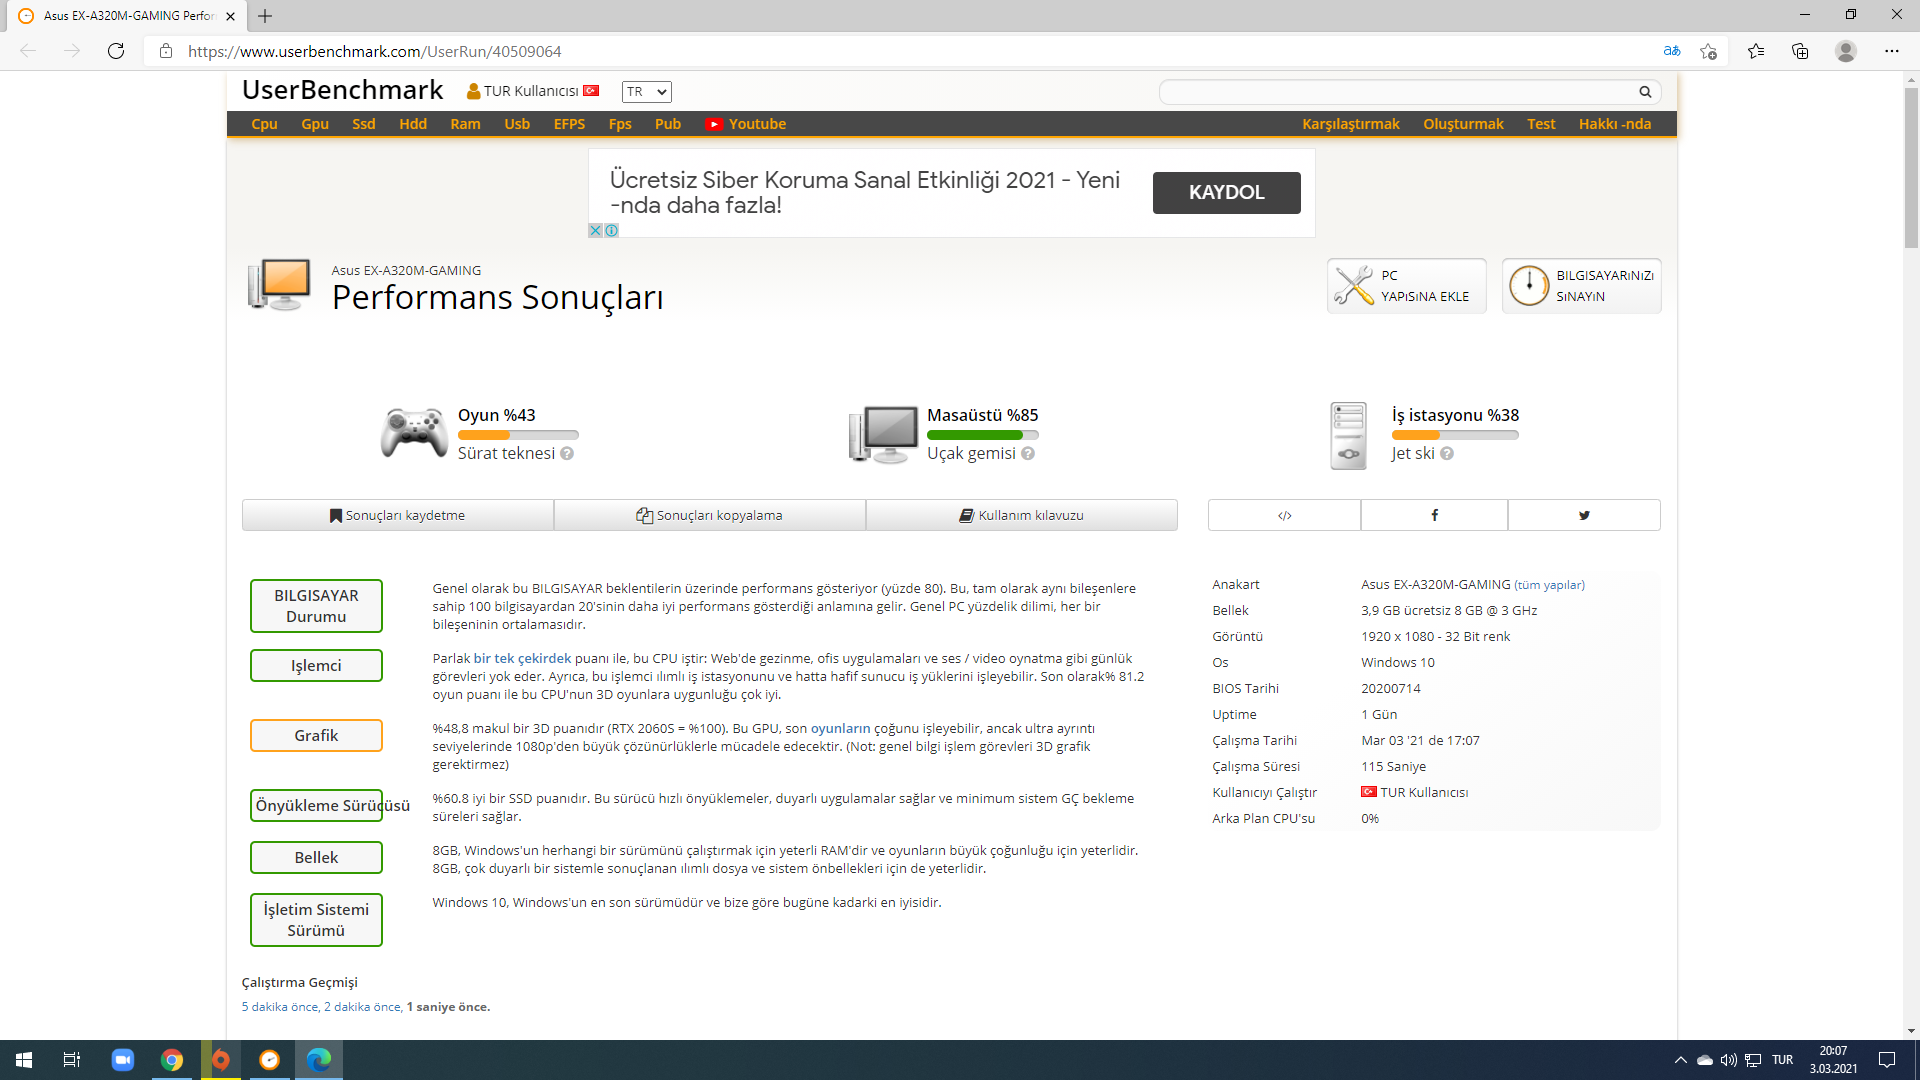Open the Gpu menu item
This screenshot has height=1080, width=1920.
(315, 124)
